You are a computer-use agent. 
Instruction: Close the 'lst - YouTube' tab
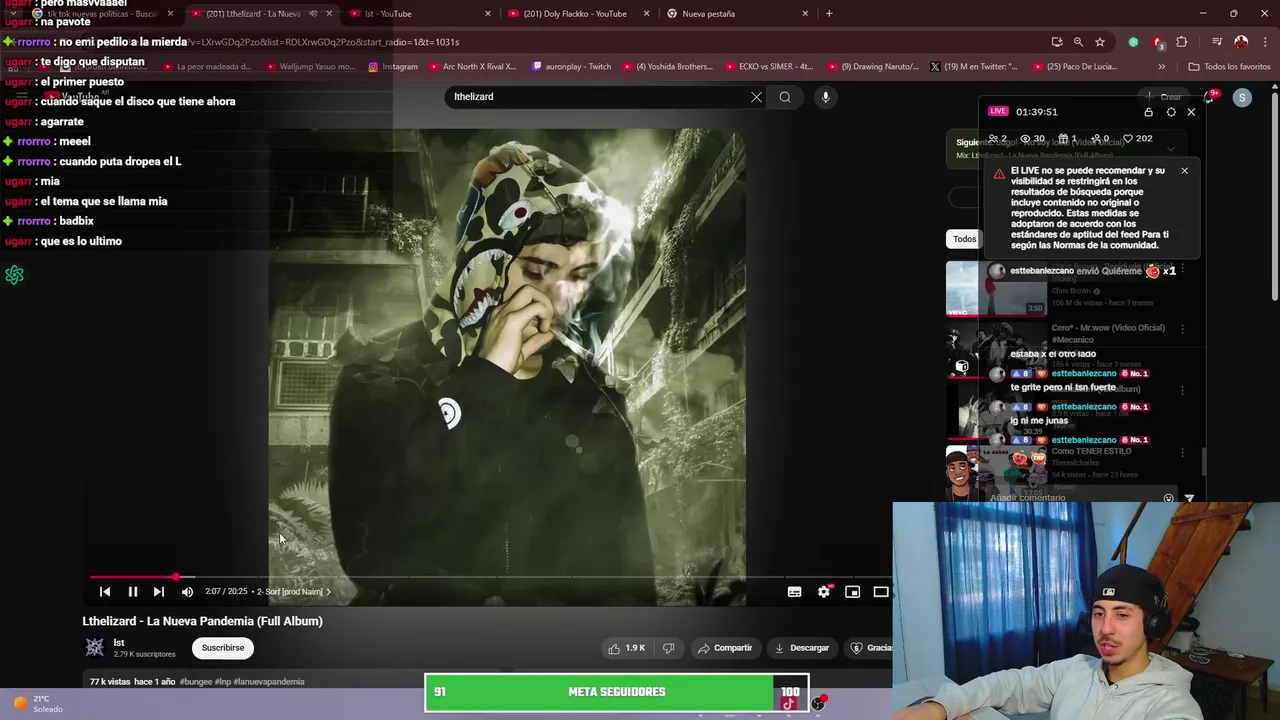pyautogui.click(x=488, y=14)
